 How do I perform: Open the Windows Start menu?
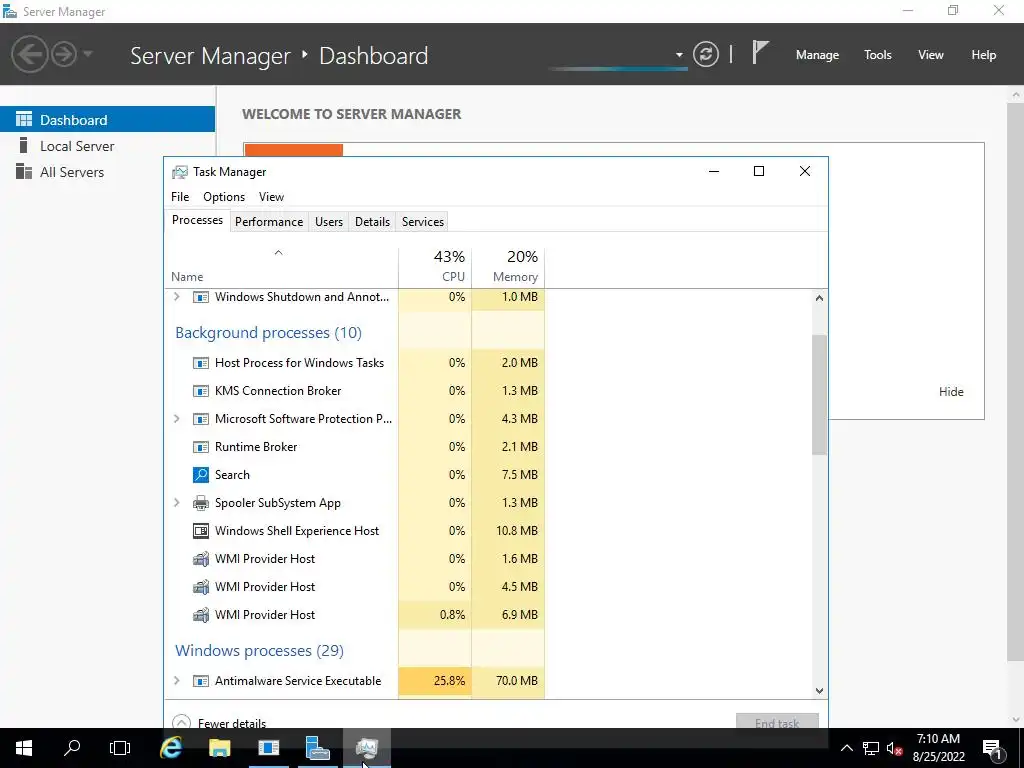pos(24,748)
